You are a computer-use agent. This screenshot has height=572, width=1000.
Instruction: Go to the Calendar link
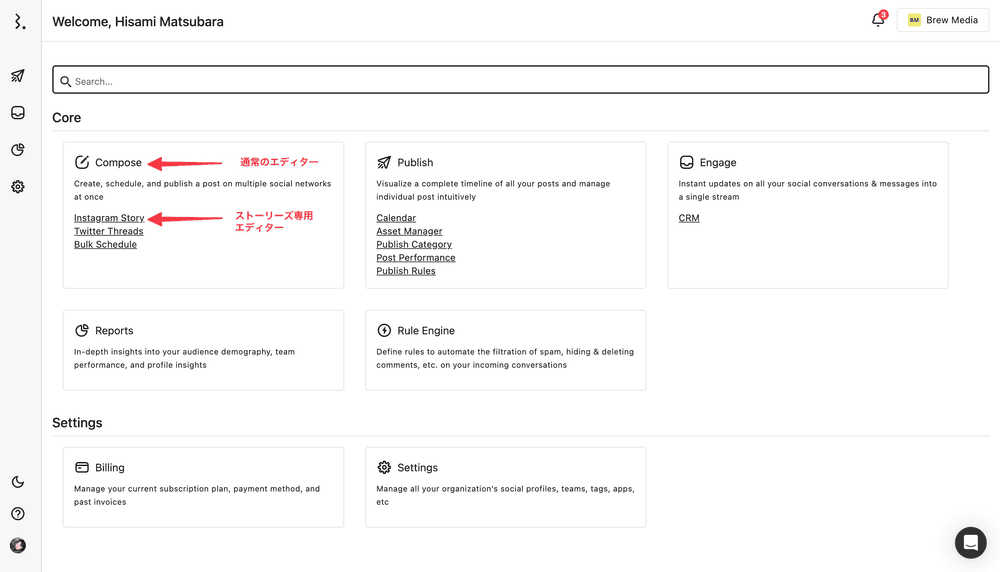click(396, 218)
